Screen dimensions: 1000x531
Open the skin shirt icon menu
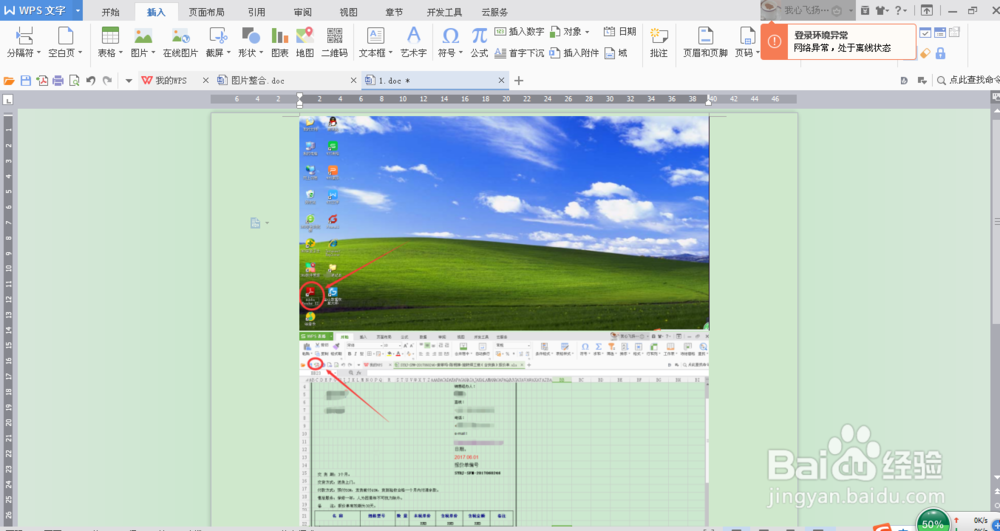coord(881,11)
